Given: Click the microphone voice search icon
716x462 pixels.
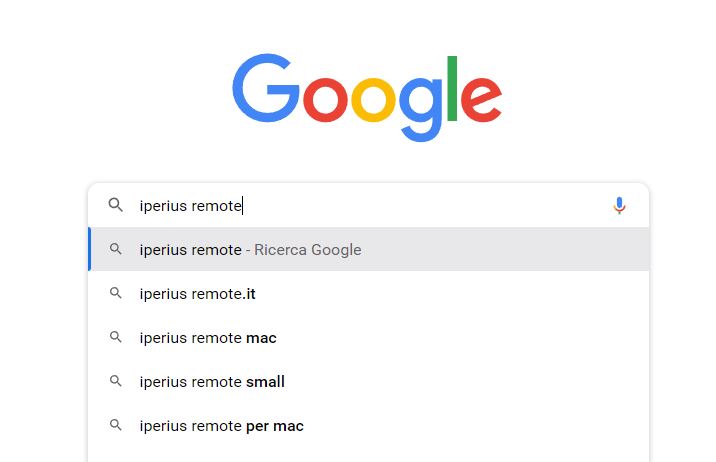Looking at the screenshot, I should 619,205.
